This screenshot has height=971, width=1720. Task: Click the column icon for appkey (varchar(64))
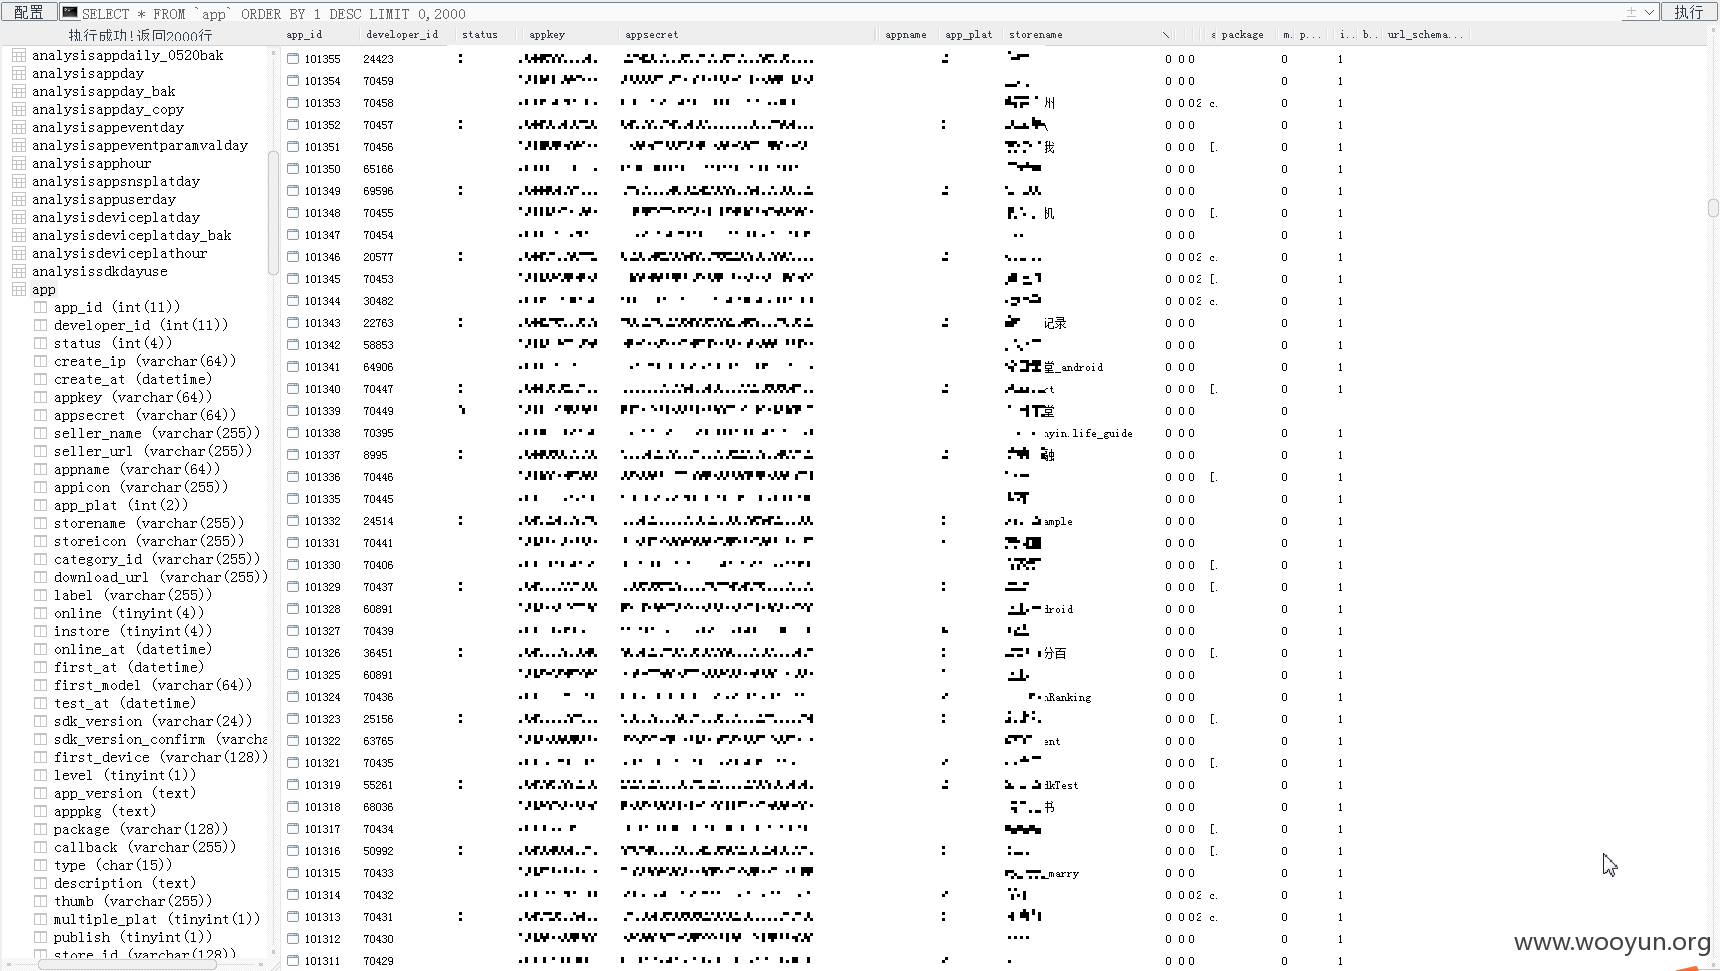pyautogui.click(x=41, y=397)
